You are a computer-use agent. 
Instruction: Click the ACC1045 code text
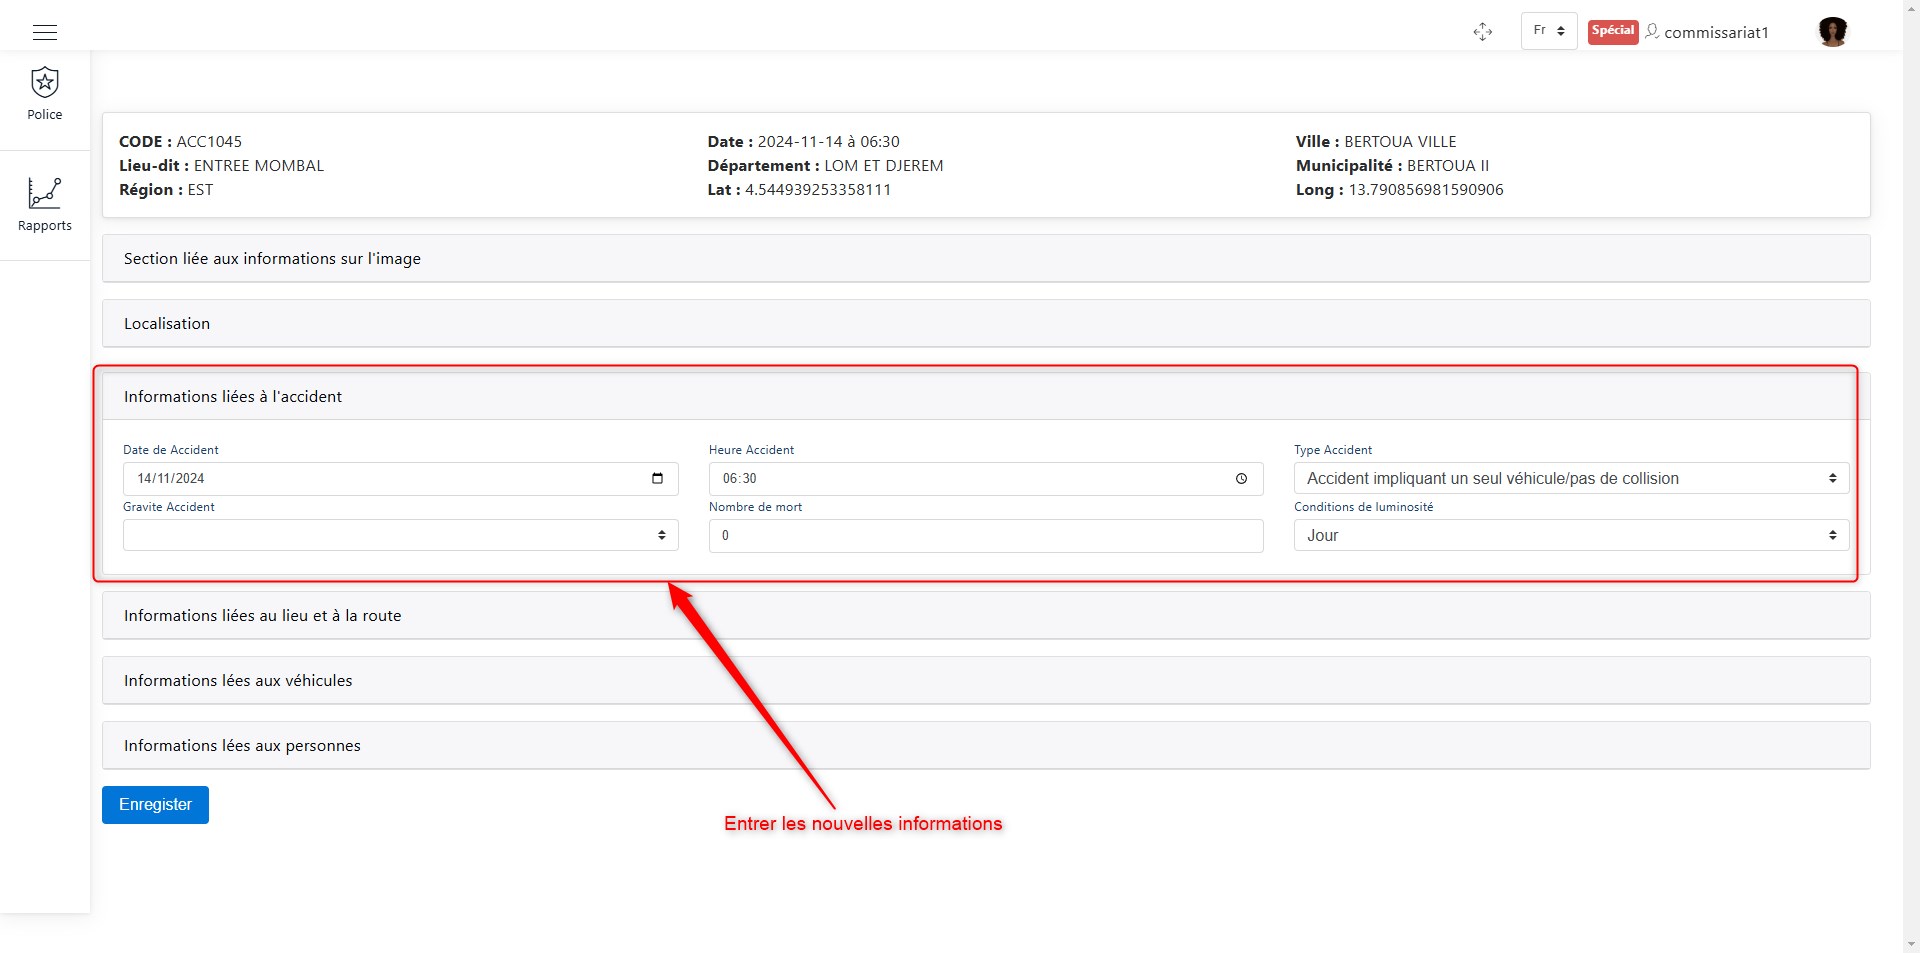[x=209, y=141]
